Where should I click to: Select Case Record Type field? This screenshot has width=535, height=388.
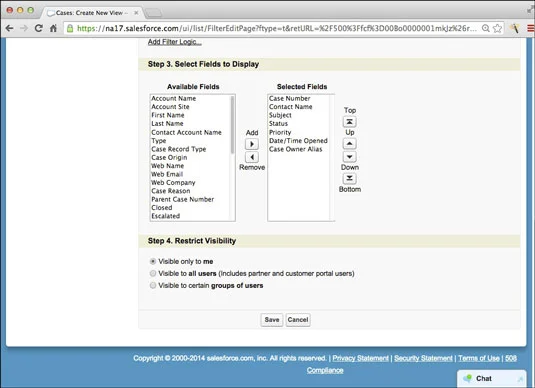coord(179,149)
